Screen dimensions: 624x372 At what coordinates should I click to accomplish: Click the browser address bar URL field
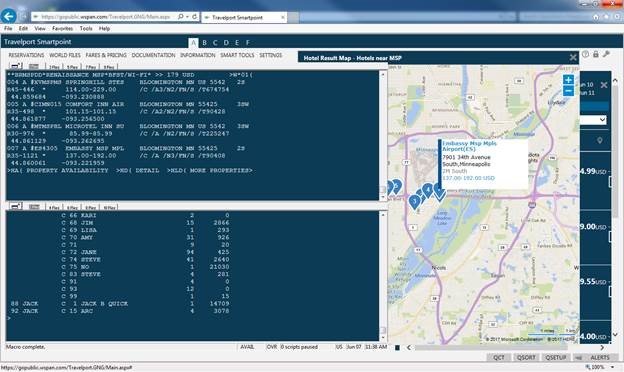coord(105,17)
